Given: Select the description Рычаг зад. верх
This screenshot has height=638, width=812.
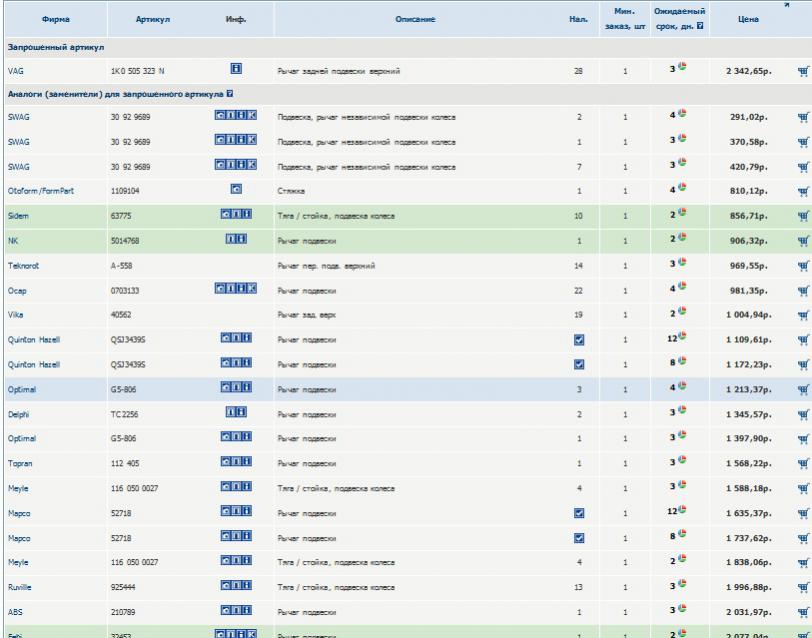Looking at the screenshot, I should (307, 315).
